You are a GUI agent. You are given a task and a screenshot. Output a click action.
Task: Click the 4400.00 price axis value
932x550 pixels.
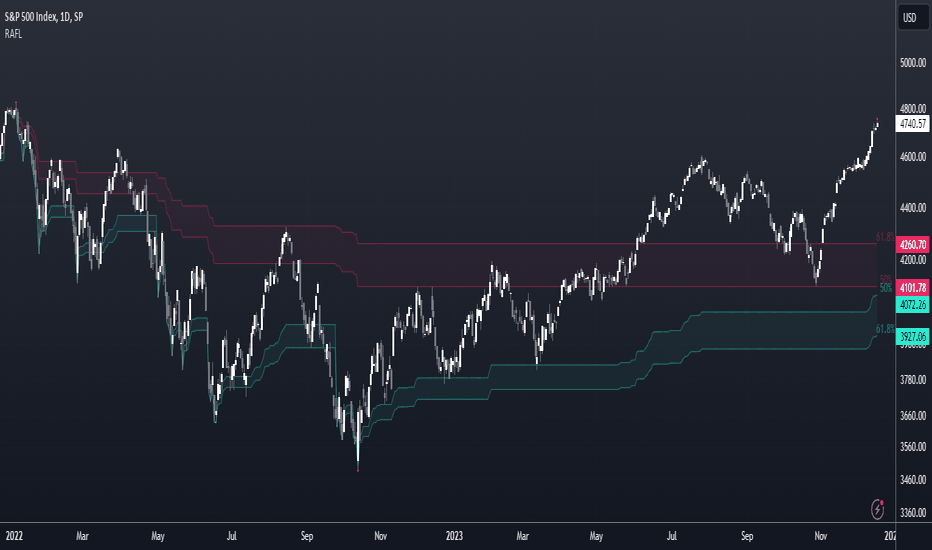913,208
